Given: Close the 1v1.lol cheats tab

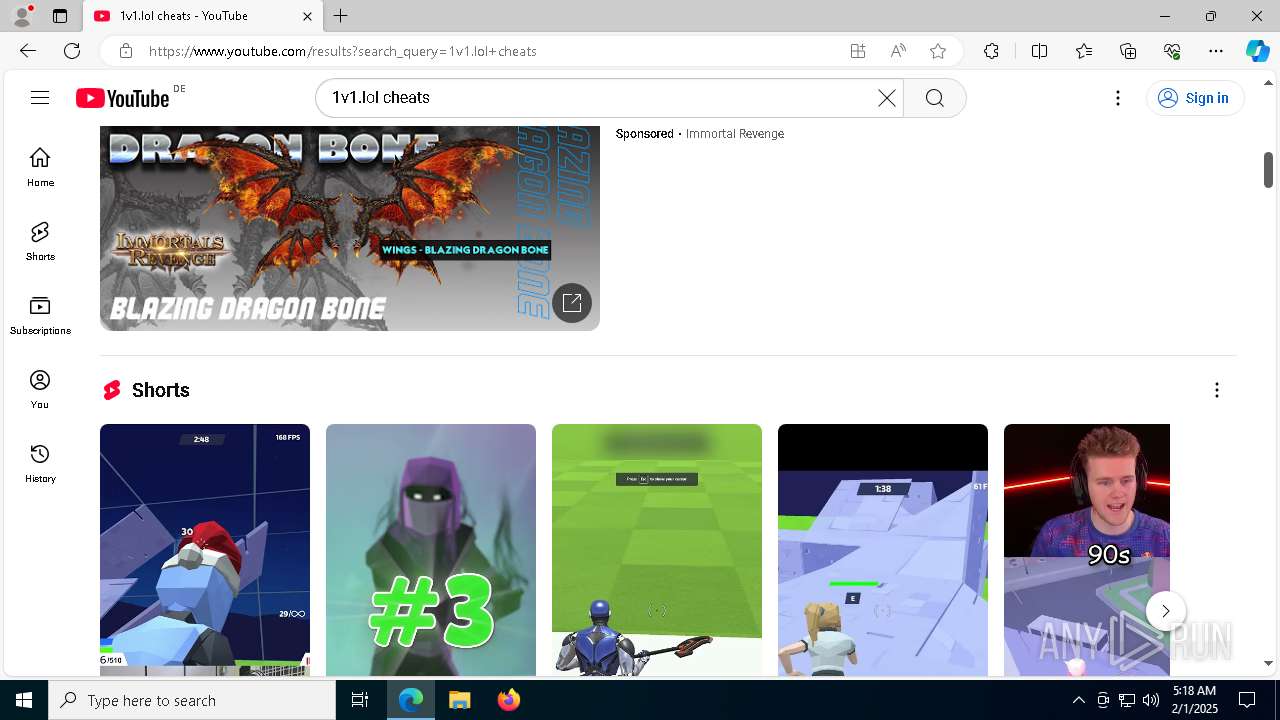Looking at the screenshot, I should coord(307,16).
